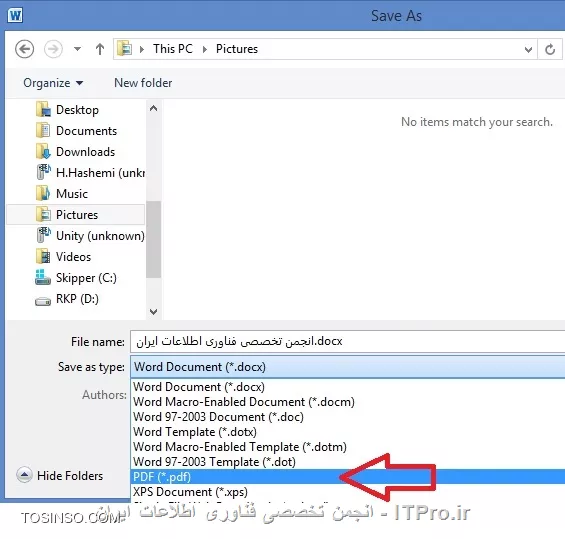Click the navigation pane scrollbar thumb
This screenshot has width=565, height=539.
pos(154,239)
